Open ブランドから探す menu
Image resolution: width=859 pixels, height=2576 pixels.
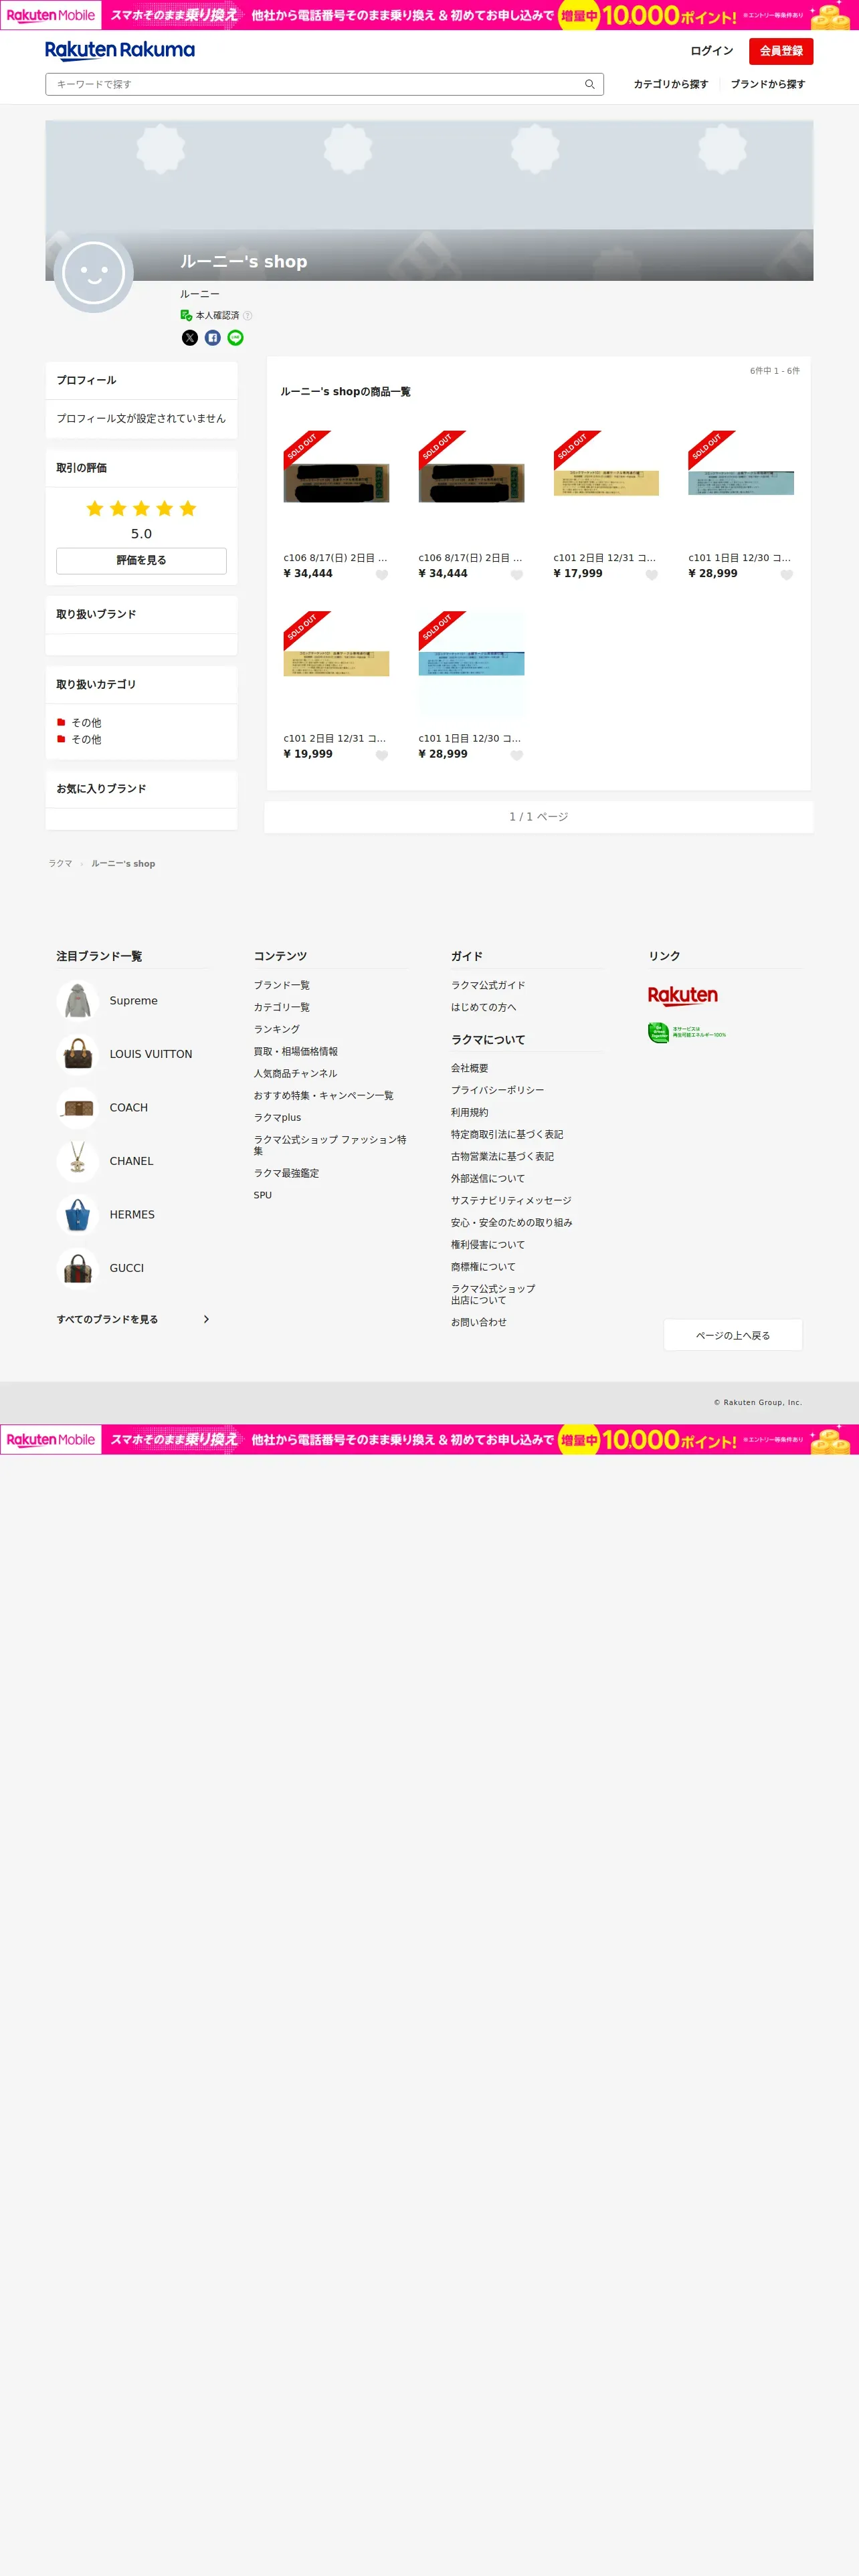tap(768, 84)
